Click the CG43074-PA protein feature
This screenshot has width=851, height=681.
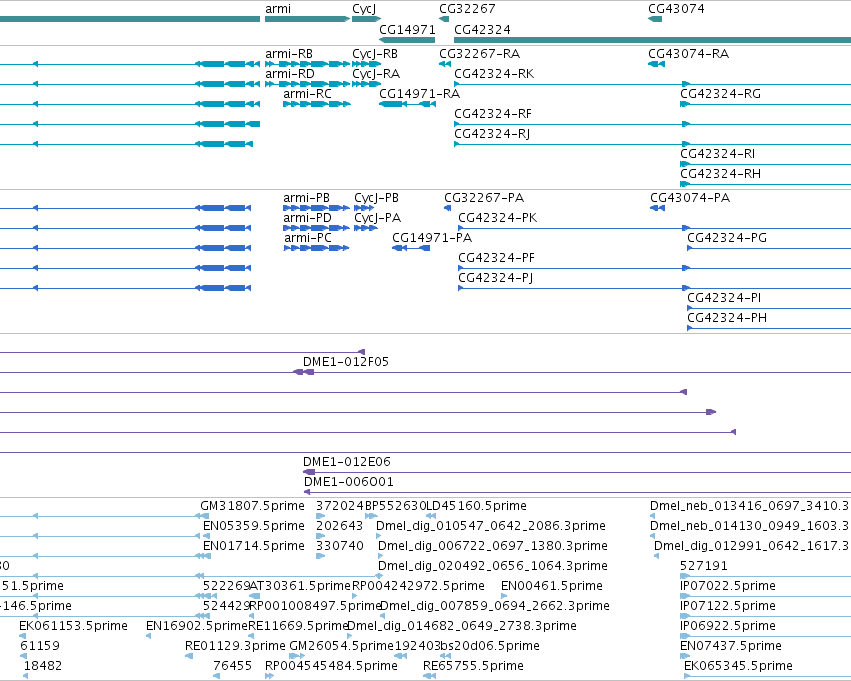(657, 208)
